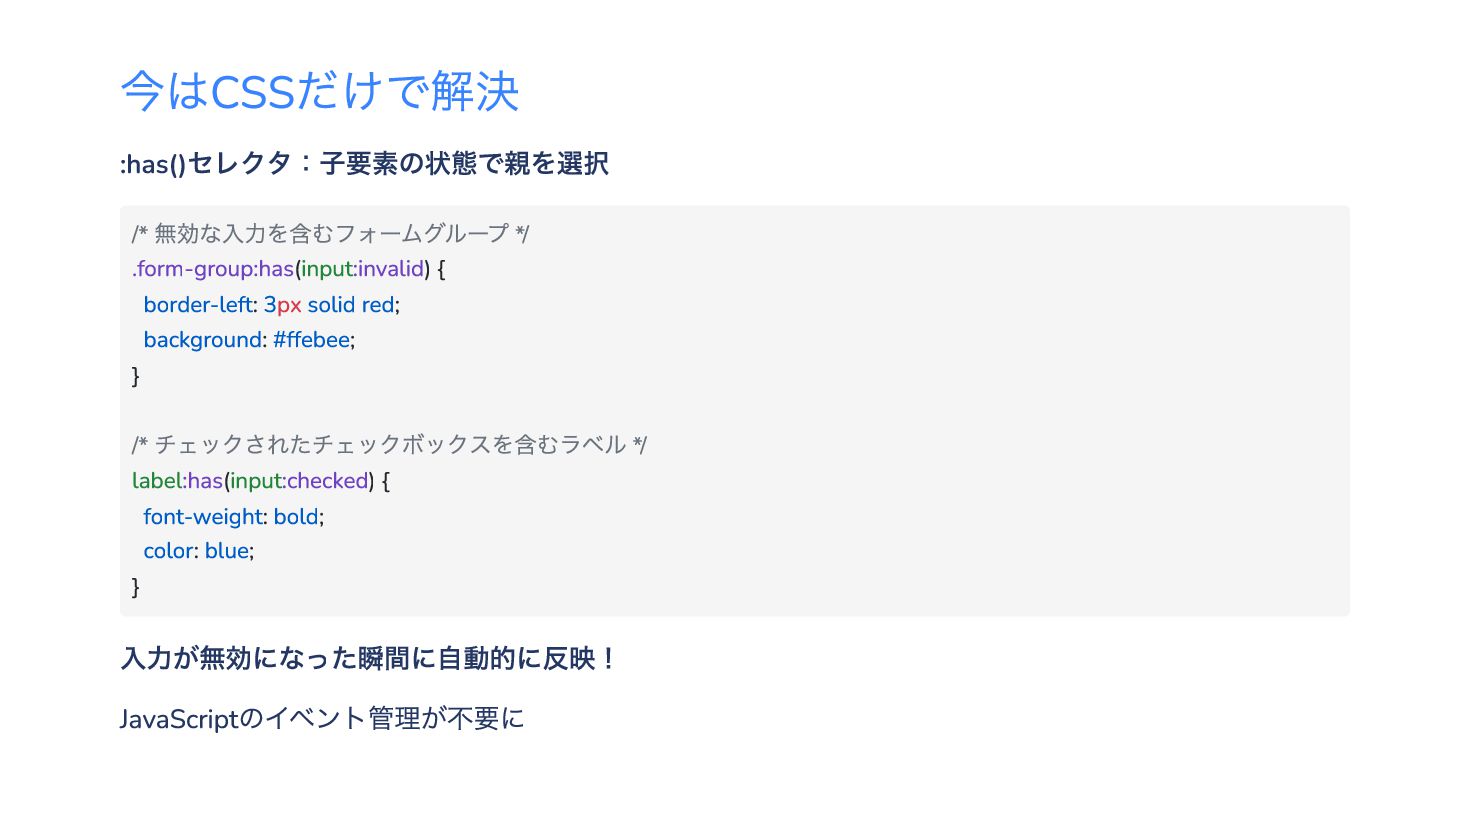This screenshot has width=1470, height=828.
Task: Click the bold value
Action: pos(296,517)
